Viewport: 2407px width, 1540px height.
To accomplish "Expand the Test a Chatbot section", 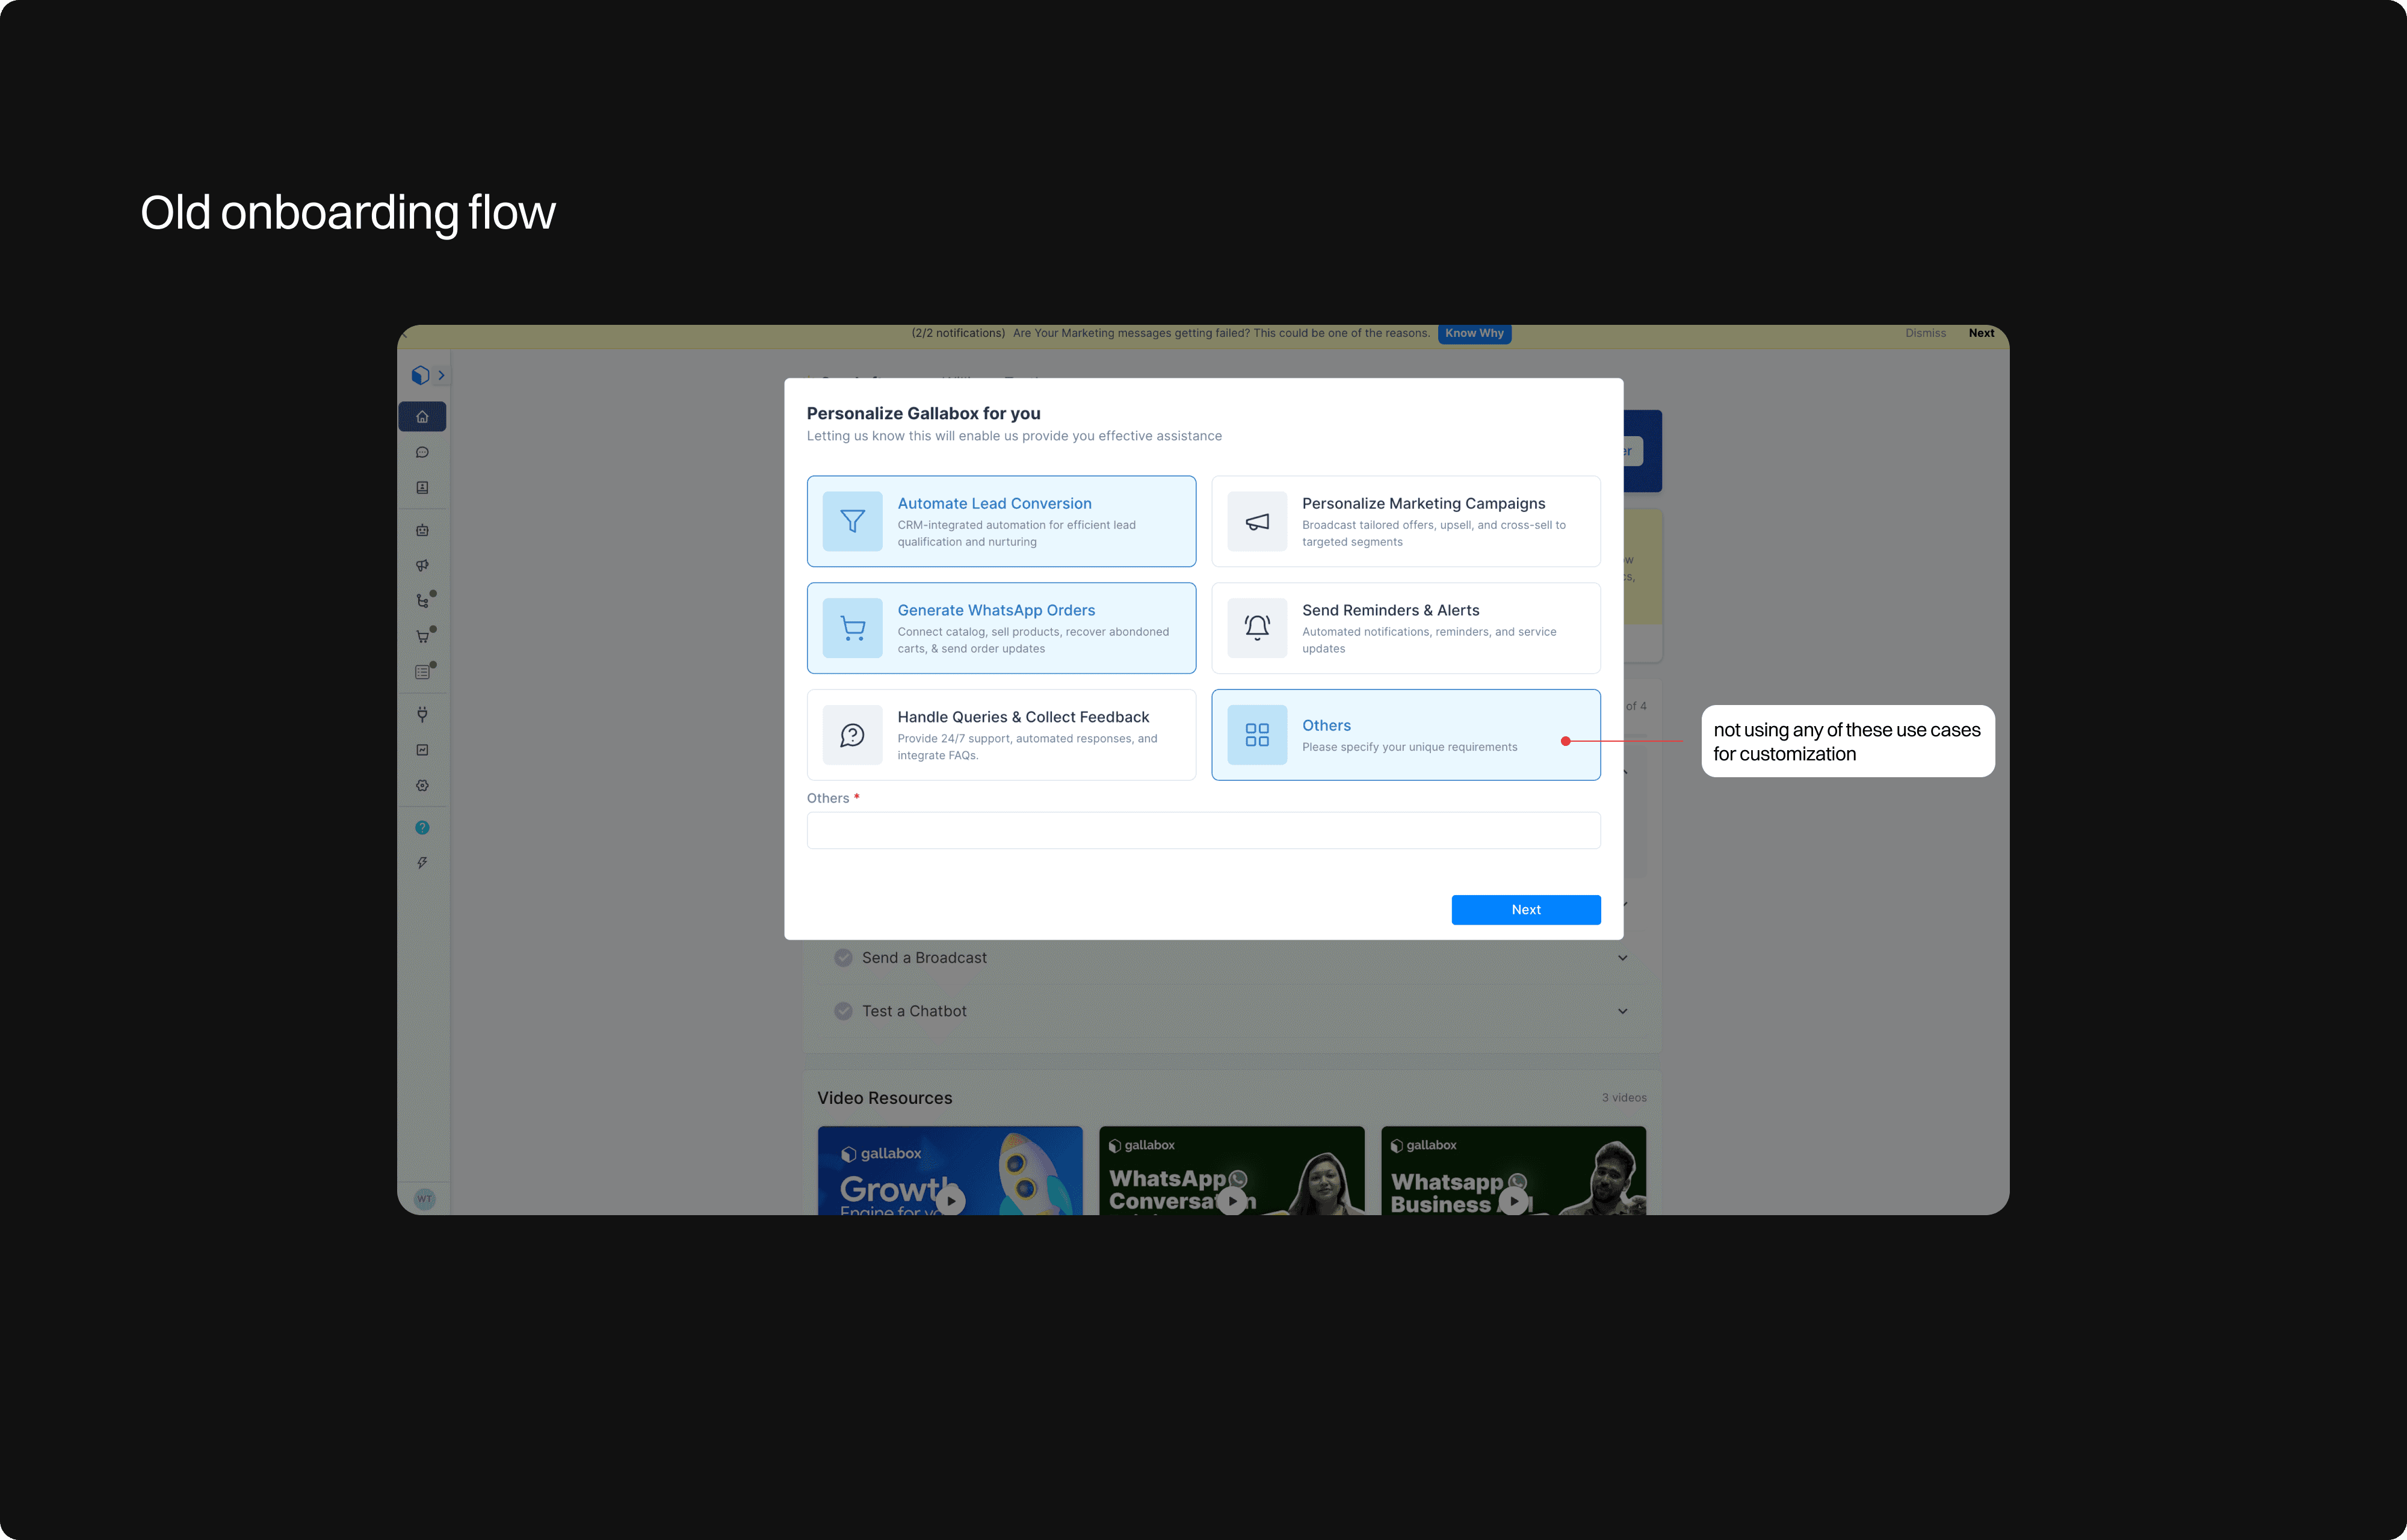I will [x=1622, y=1011].
